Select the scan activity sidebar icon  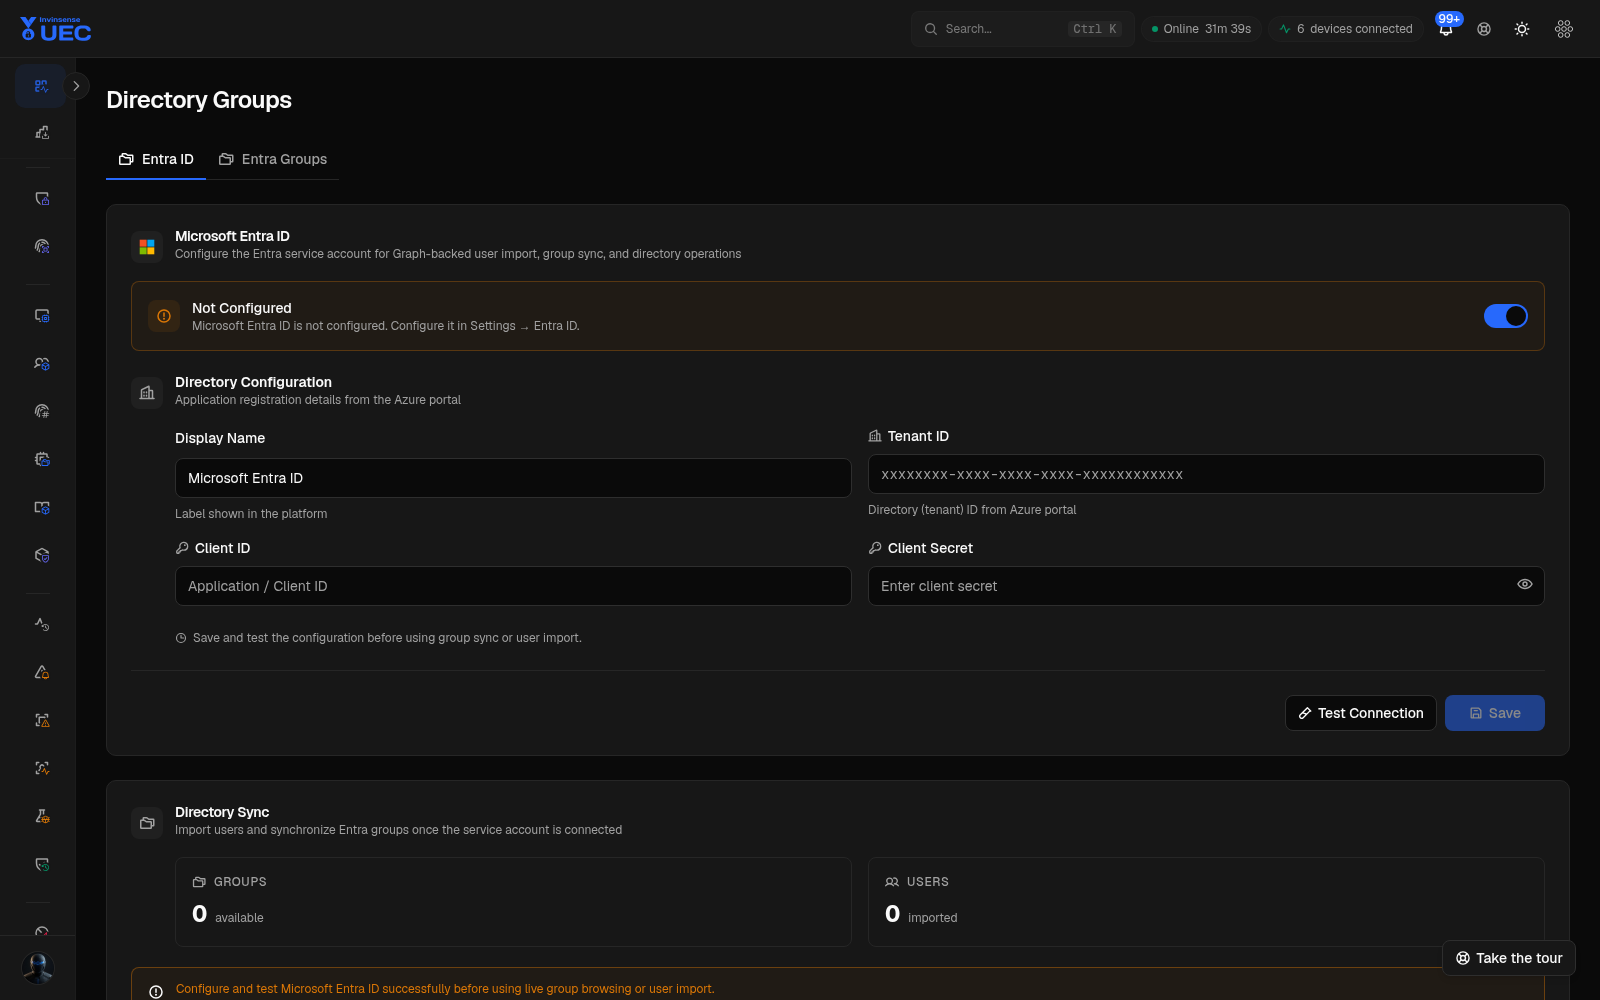click(x=41, y=768)
